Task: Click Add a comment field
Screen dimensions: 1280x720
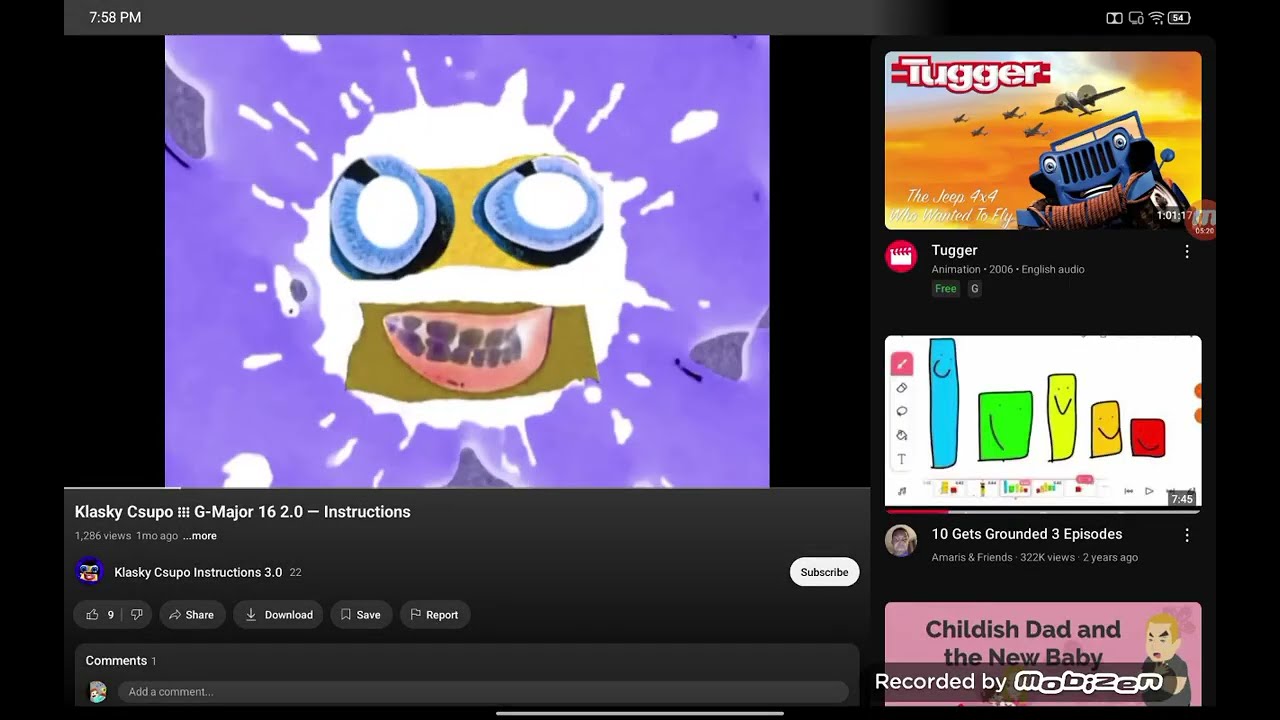Action: tap(483, 692)
